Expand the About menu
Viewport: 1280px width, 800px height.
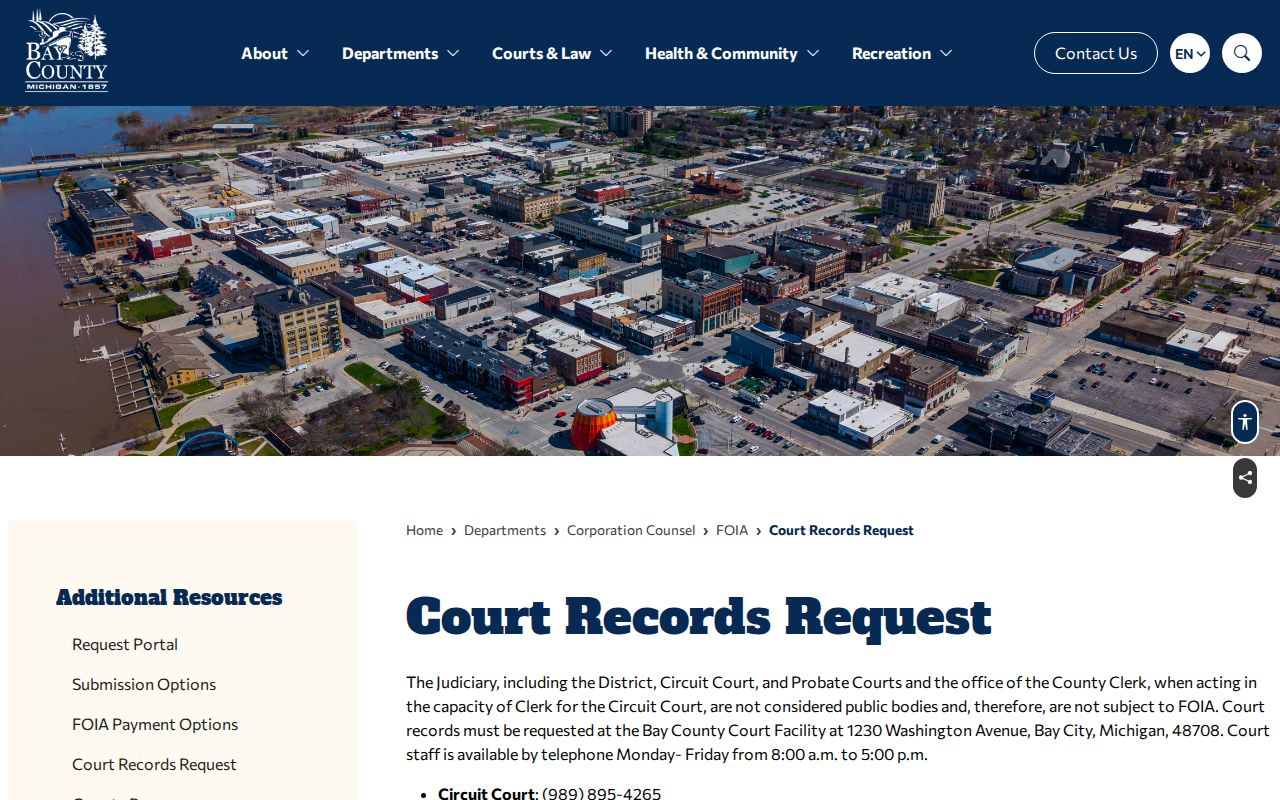pyautogui.click(x=275, y=53)
